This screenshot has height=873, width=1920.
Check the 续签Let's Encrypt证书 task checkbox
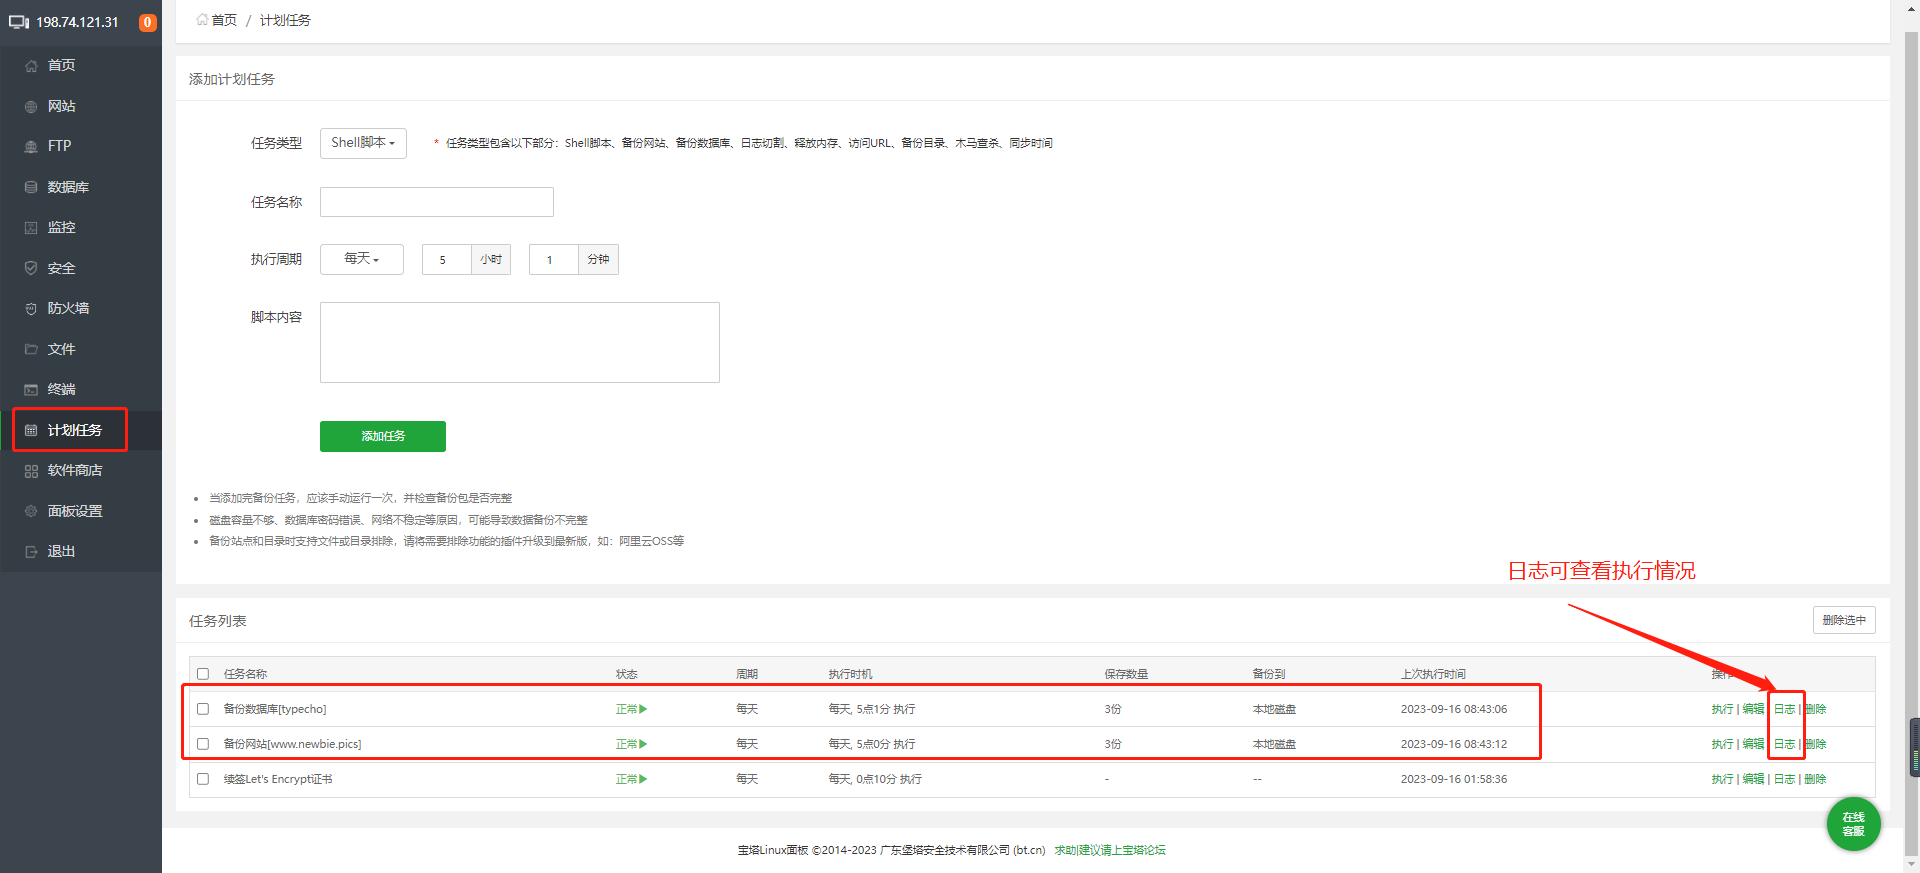203,779
